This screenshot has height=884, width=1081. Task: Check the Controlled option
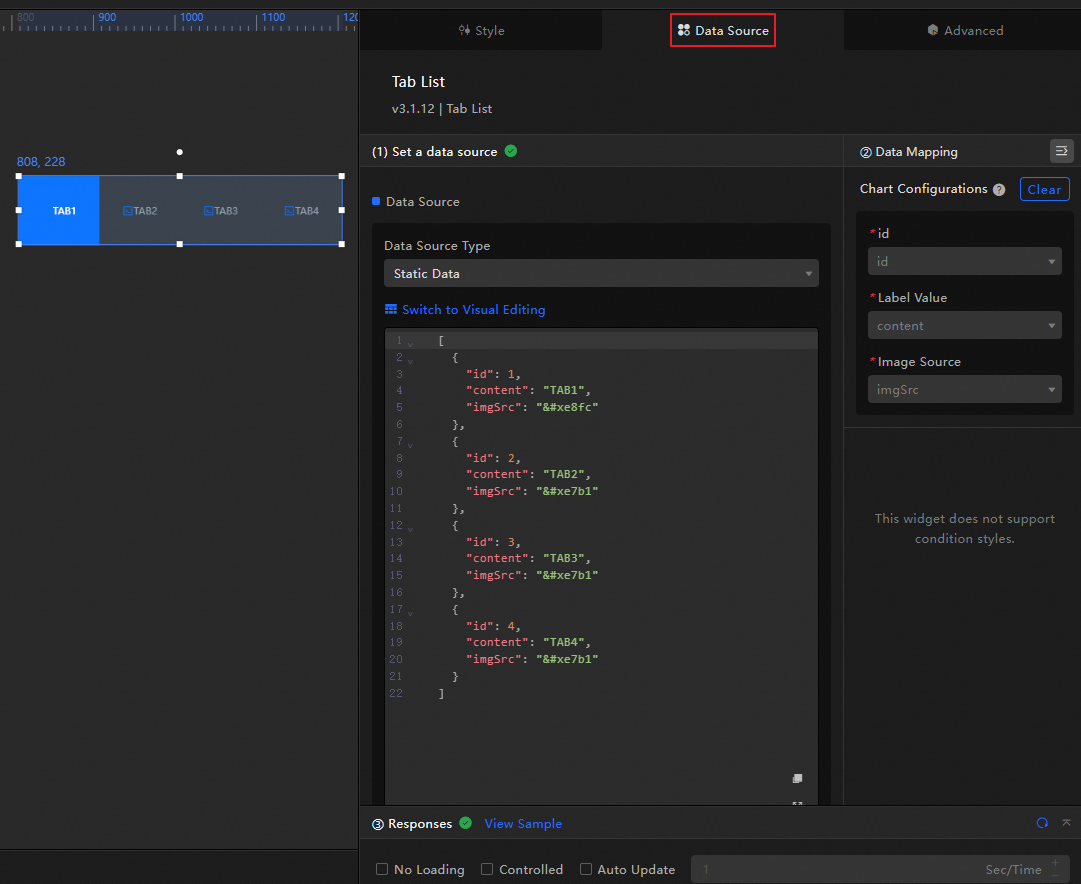[487, 869]
